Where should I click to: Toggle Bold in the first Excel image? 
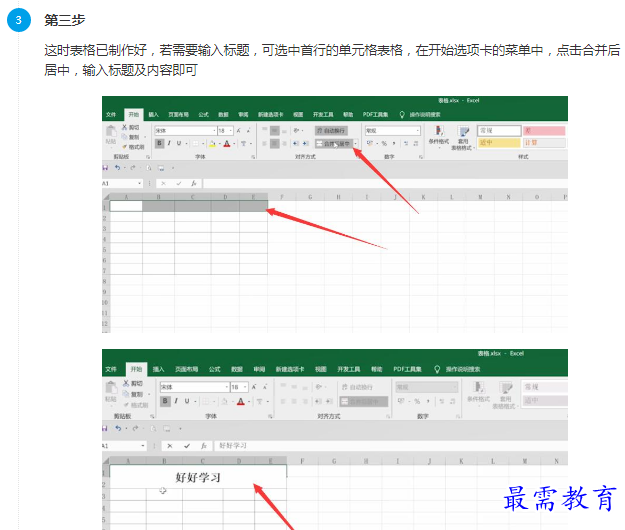pos(159,143)
